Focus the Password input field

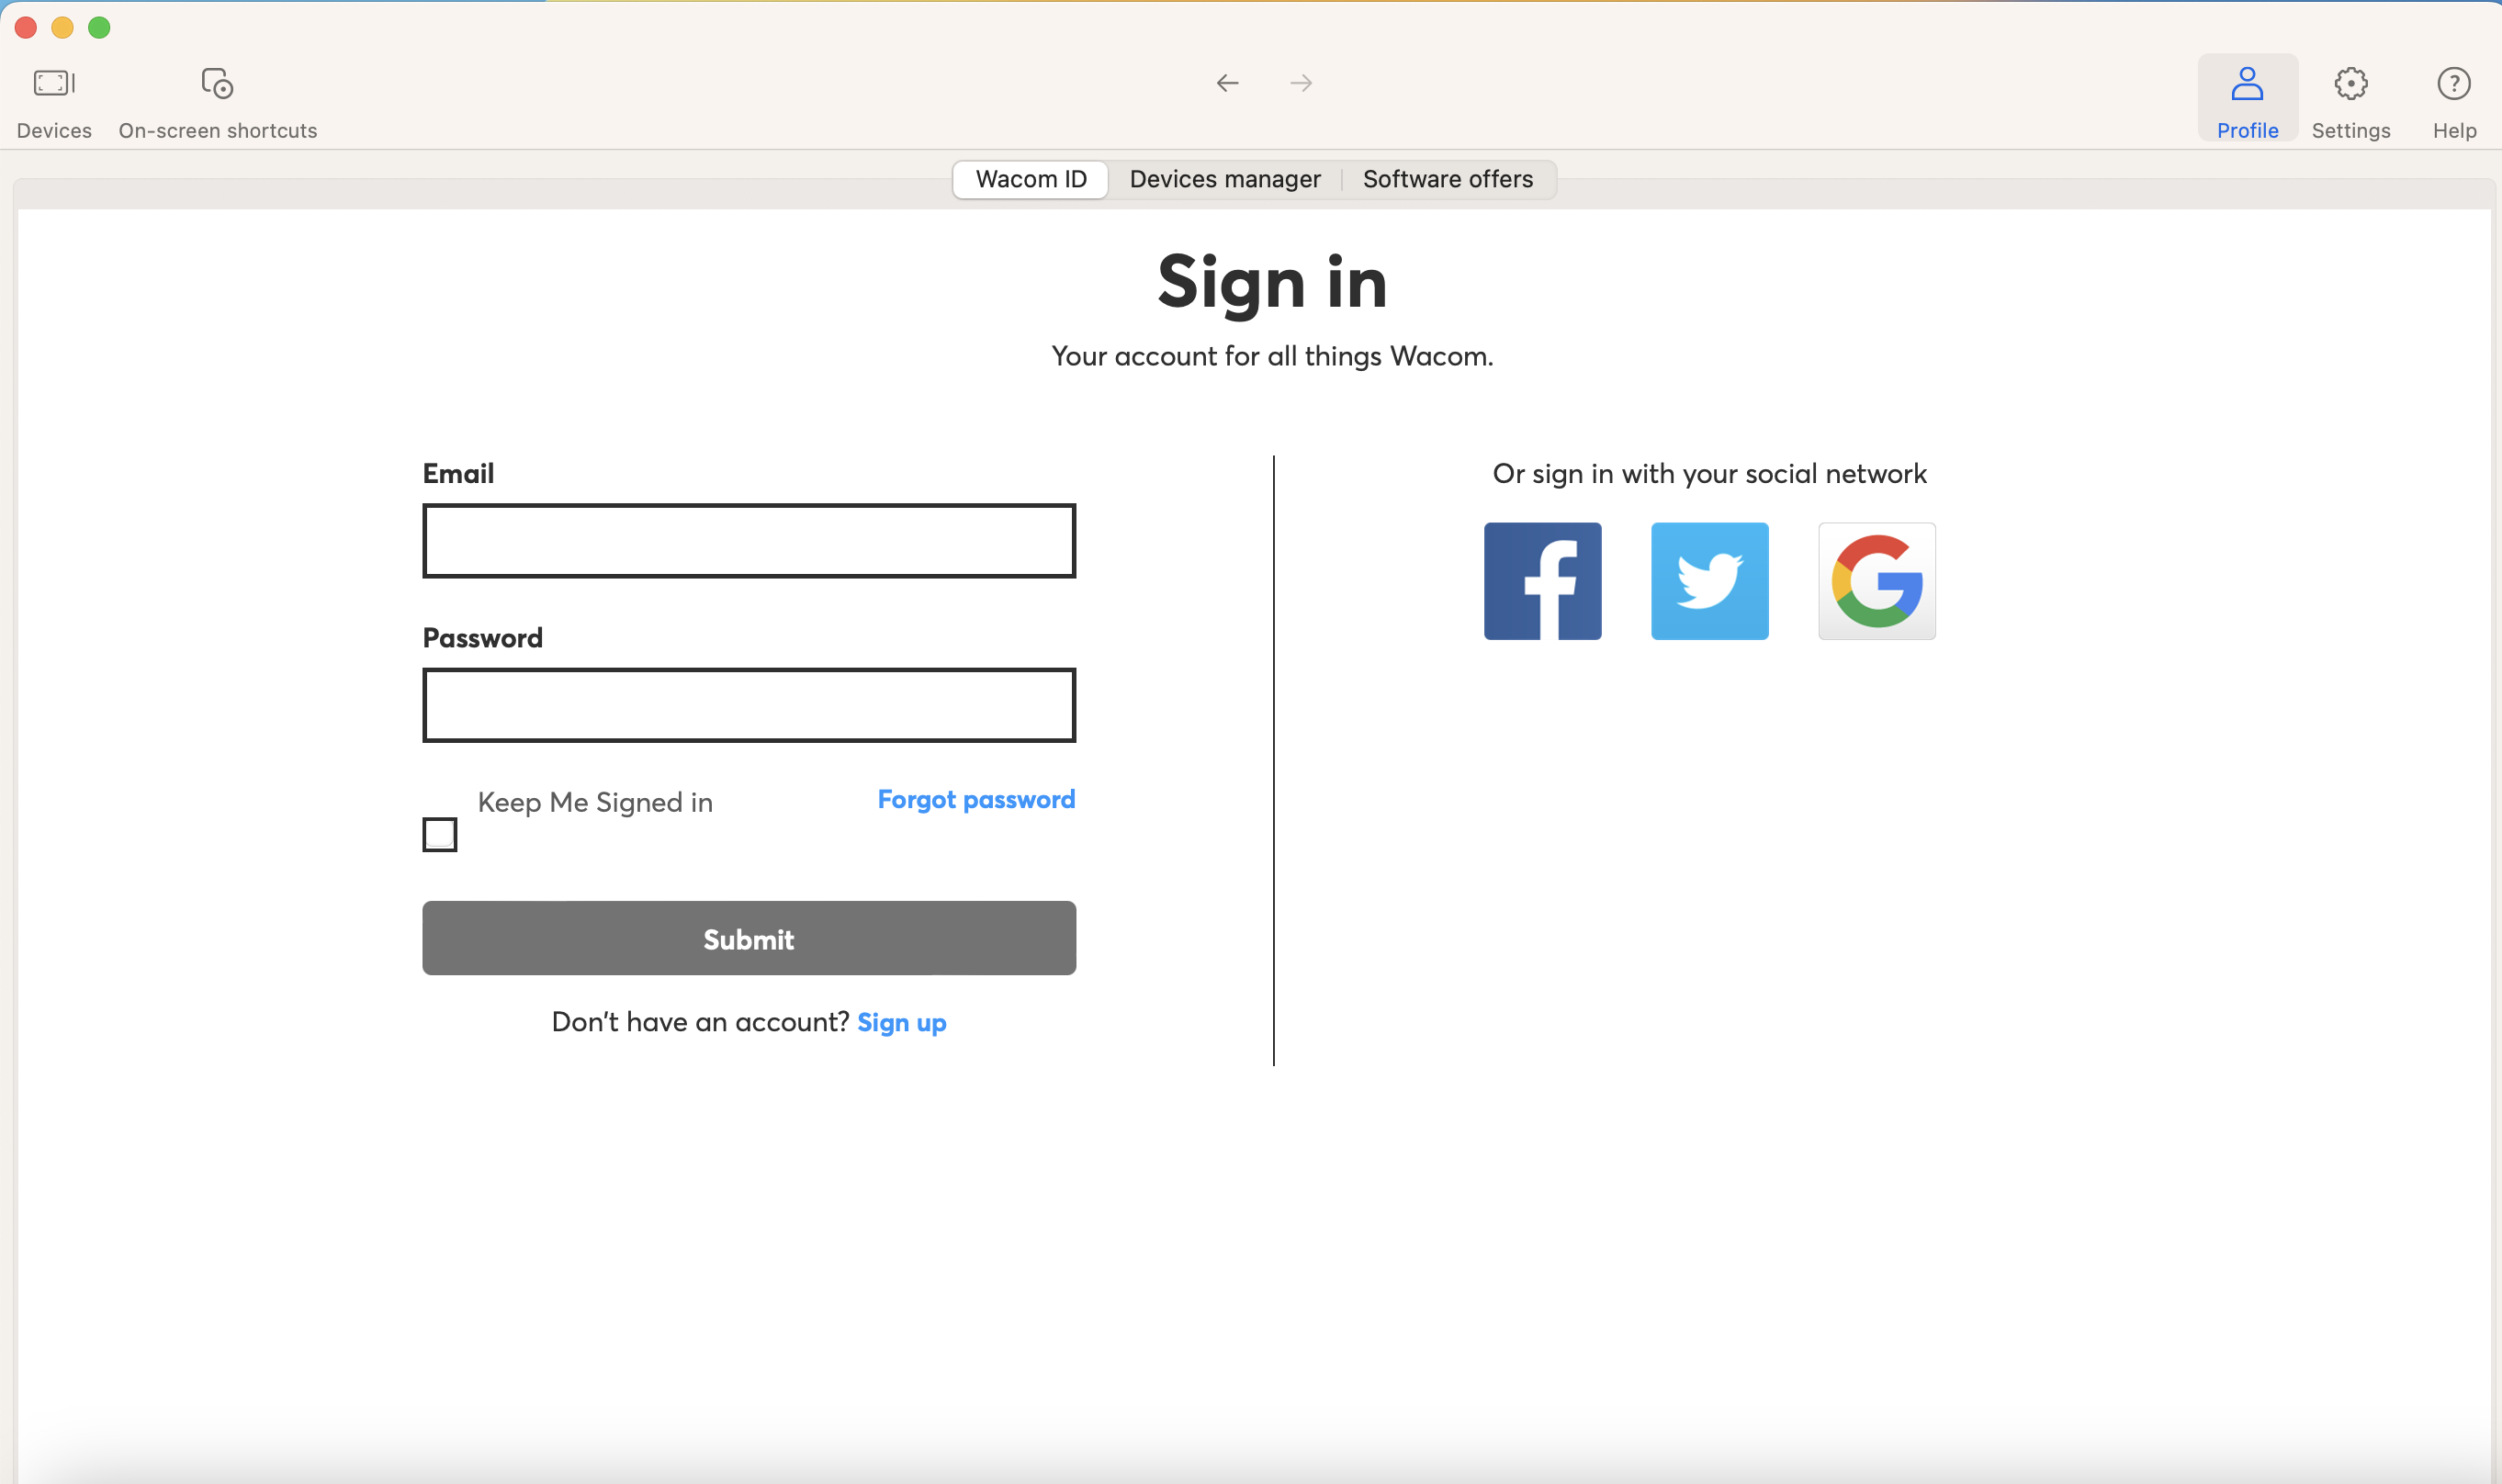coord(749,705)
